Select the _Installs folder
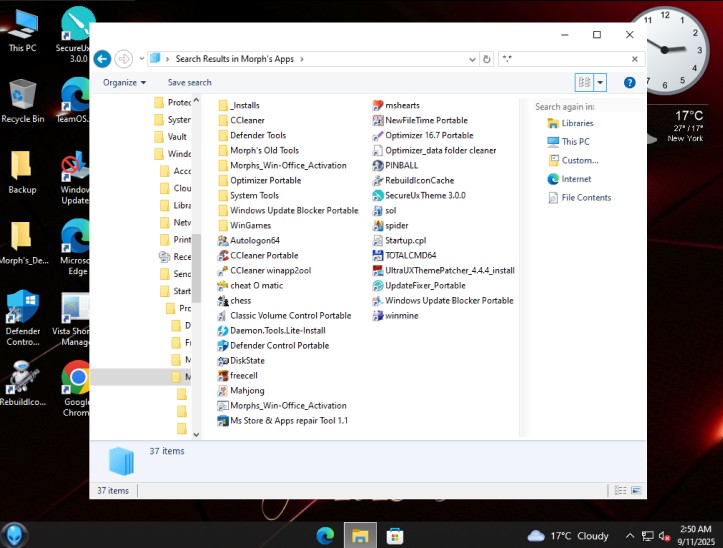 pos(239,105)
